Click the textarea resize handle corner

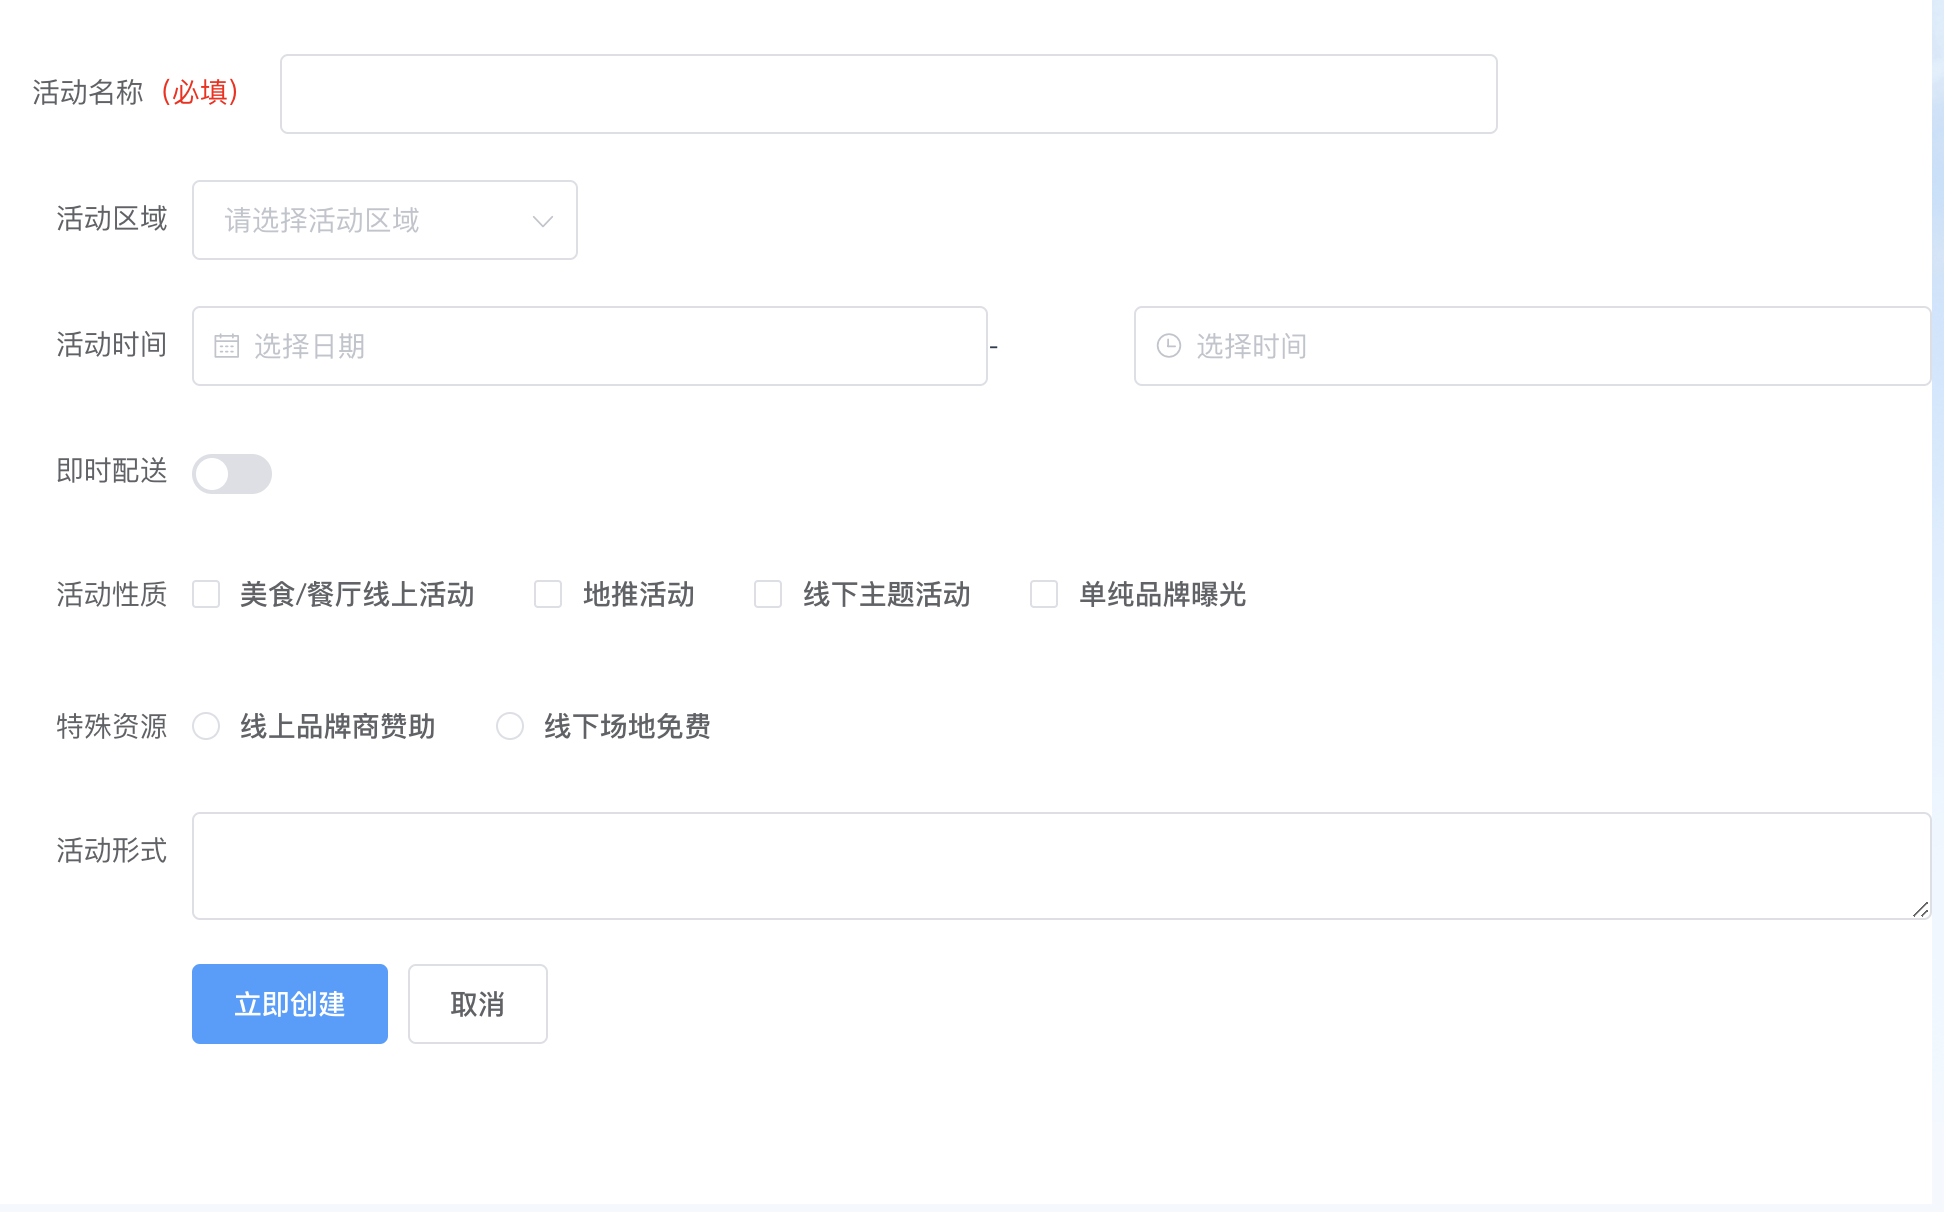(x=1920, y=909)
